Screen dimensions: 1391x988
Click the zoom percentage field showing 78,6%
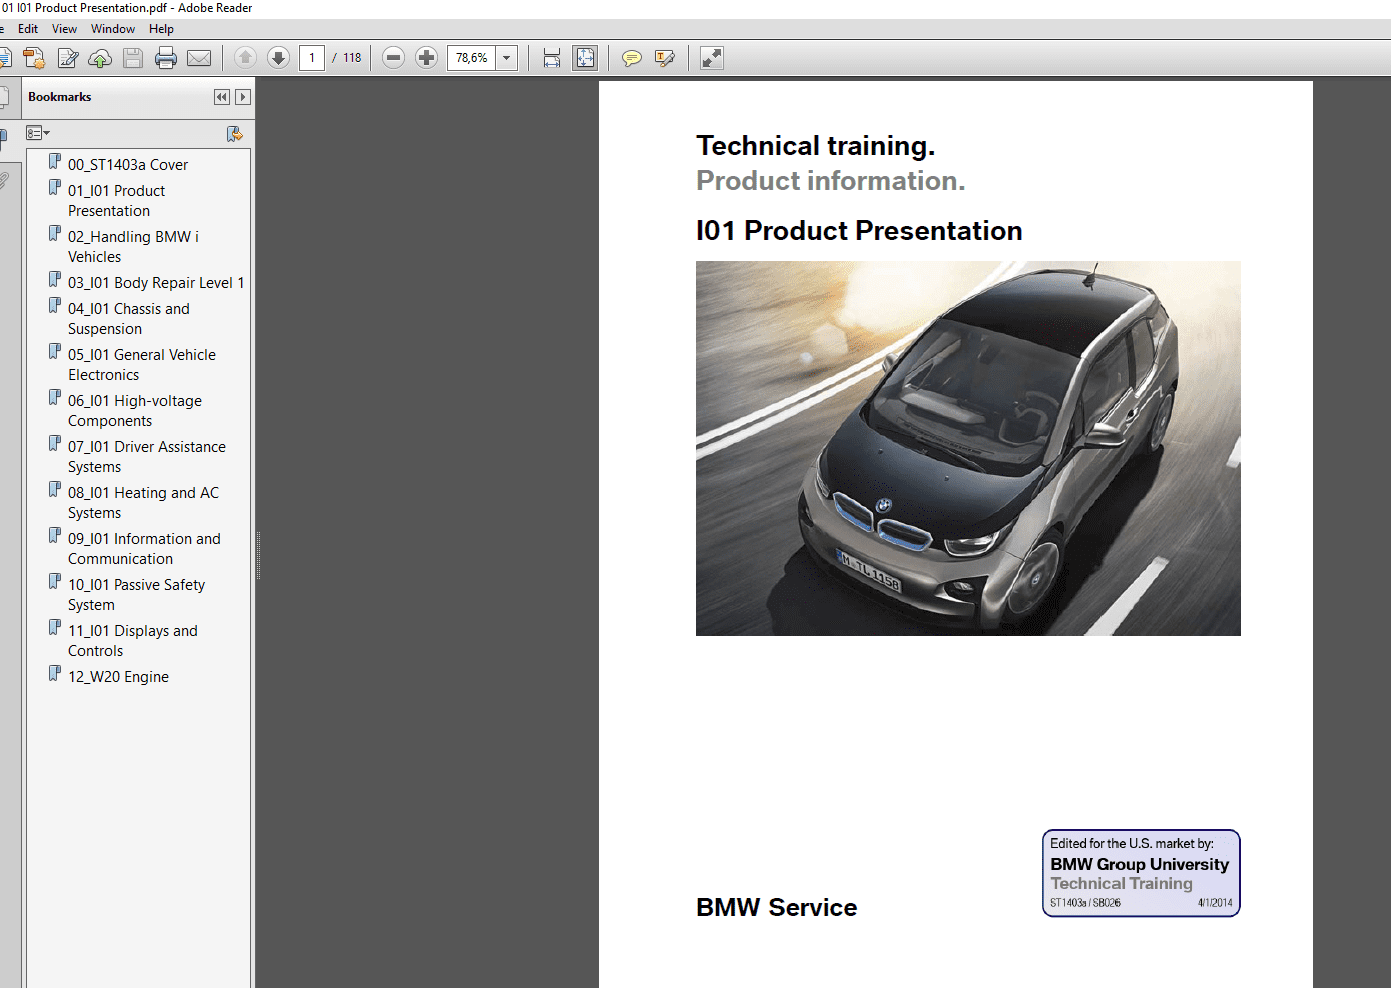(x=472, y=58)
